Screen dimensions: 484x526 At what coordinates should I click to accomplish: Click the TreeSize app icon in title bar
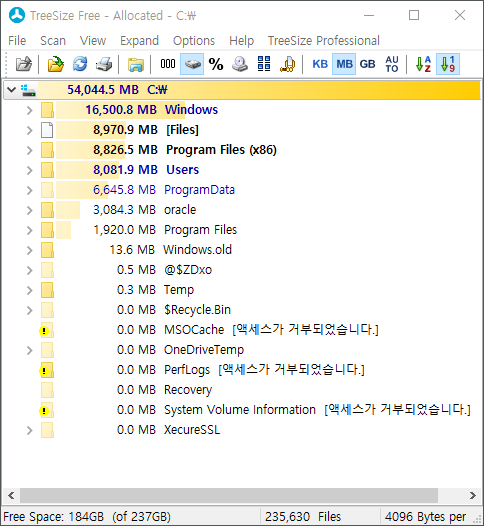click(17, 15)
